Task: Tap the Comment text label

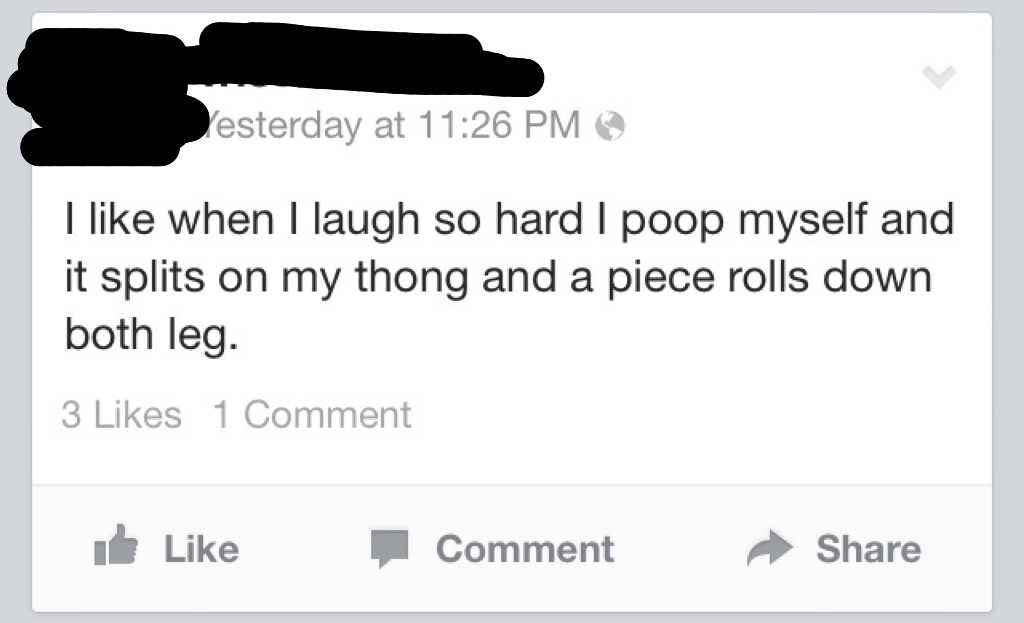Action: pyautogui.click(x=524, y=549)
